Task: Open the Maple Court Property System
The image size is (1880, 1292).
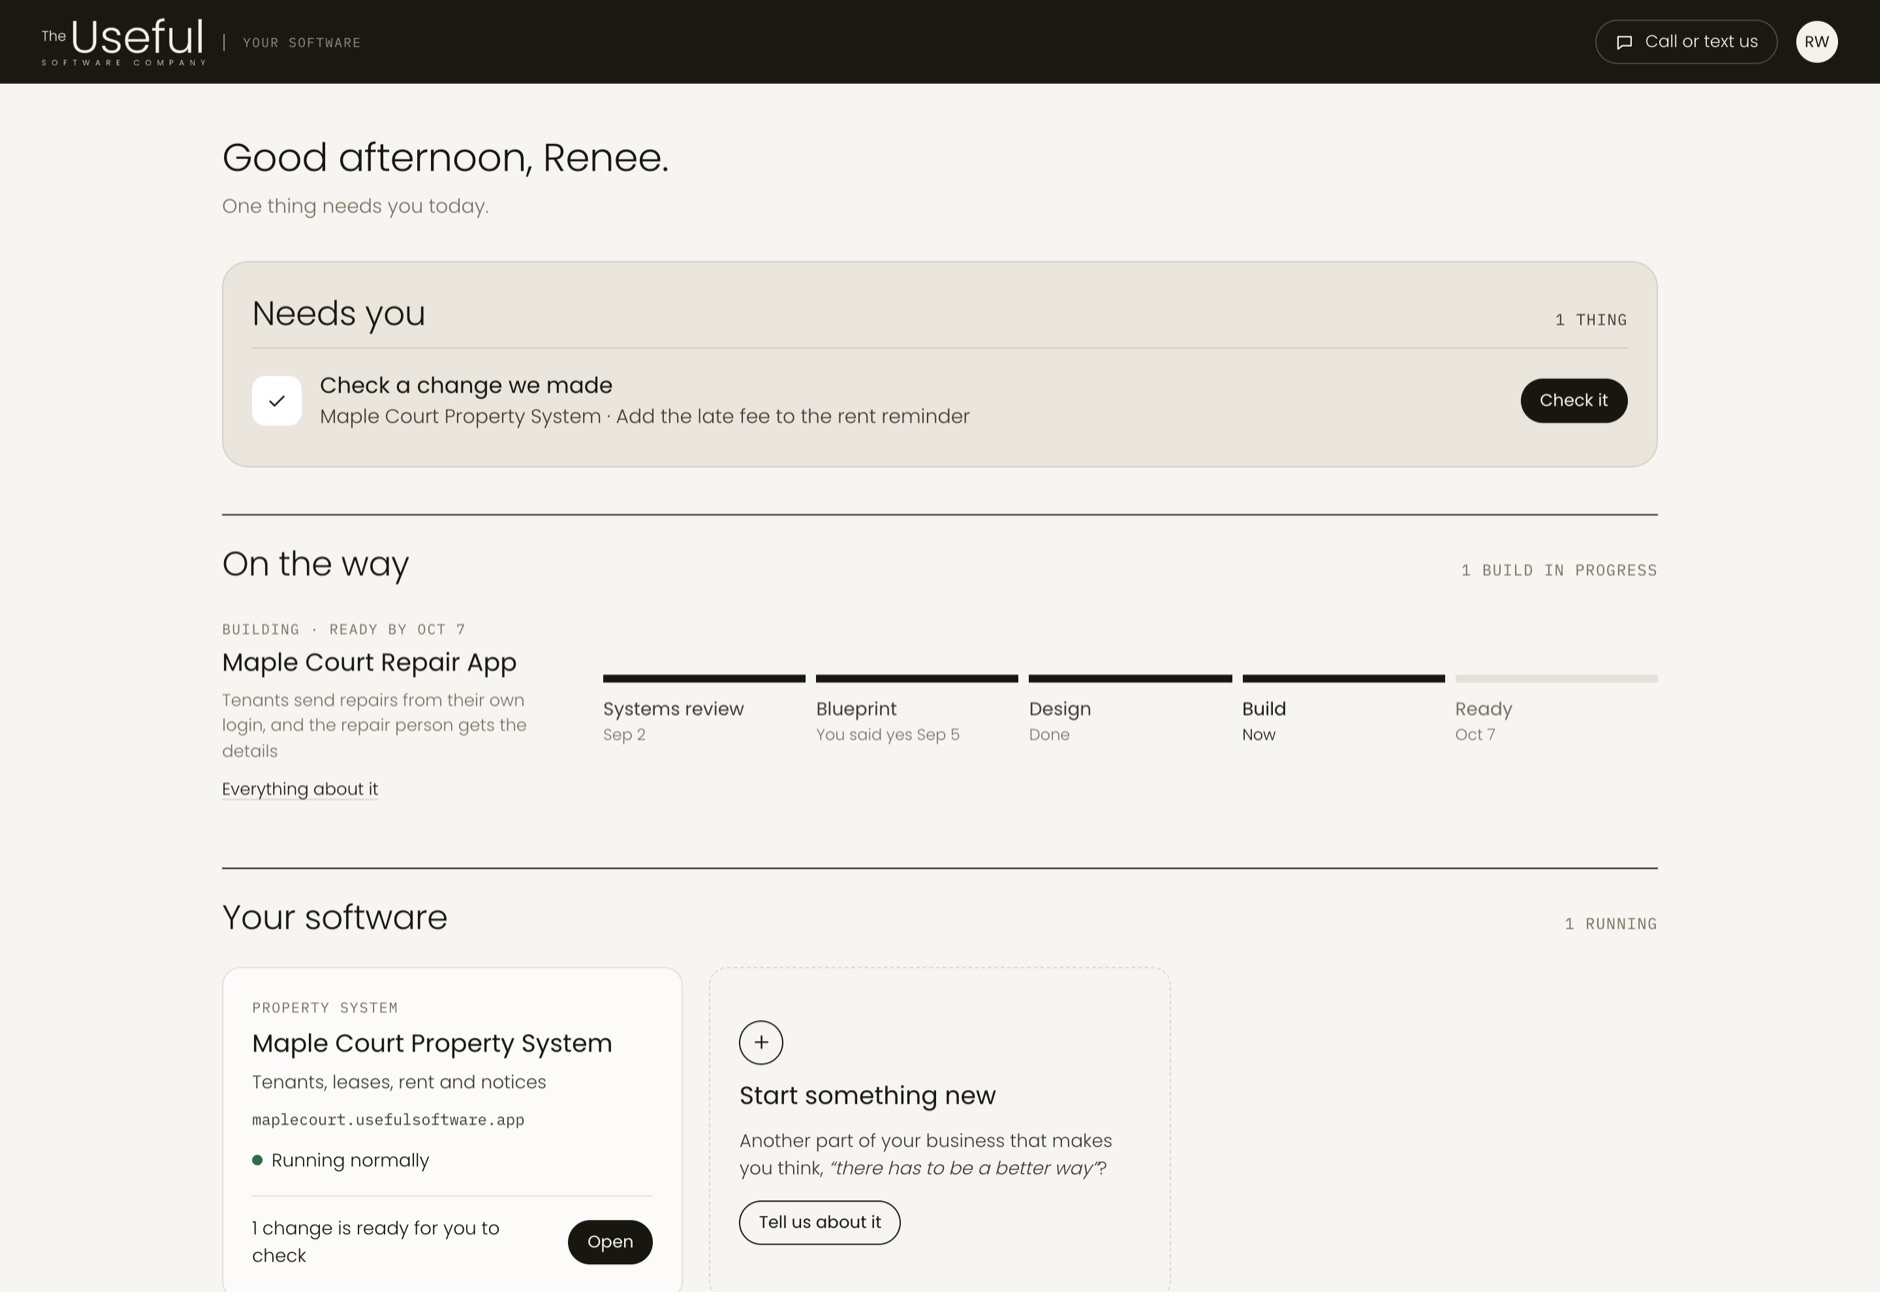Action: (610, 1242)
